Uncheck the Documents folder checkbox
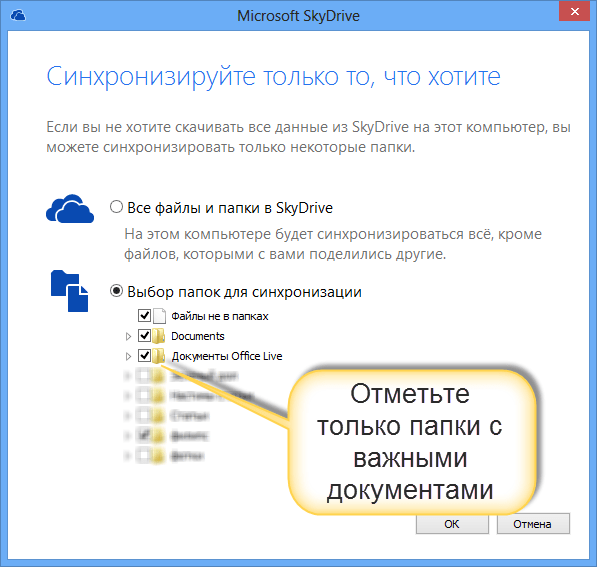The image size is (597, 567). [x=144, y=335]
